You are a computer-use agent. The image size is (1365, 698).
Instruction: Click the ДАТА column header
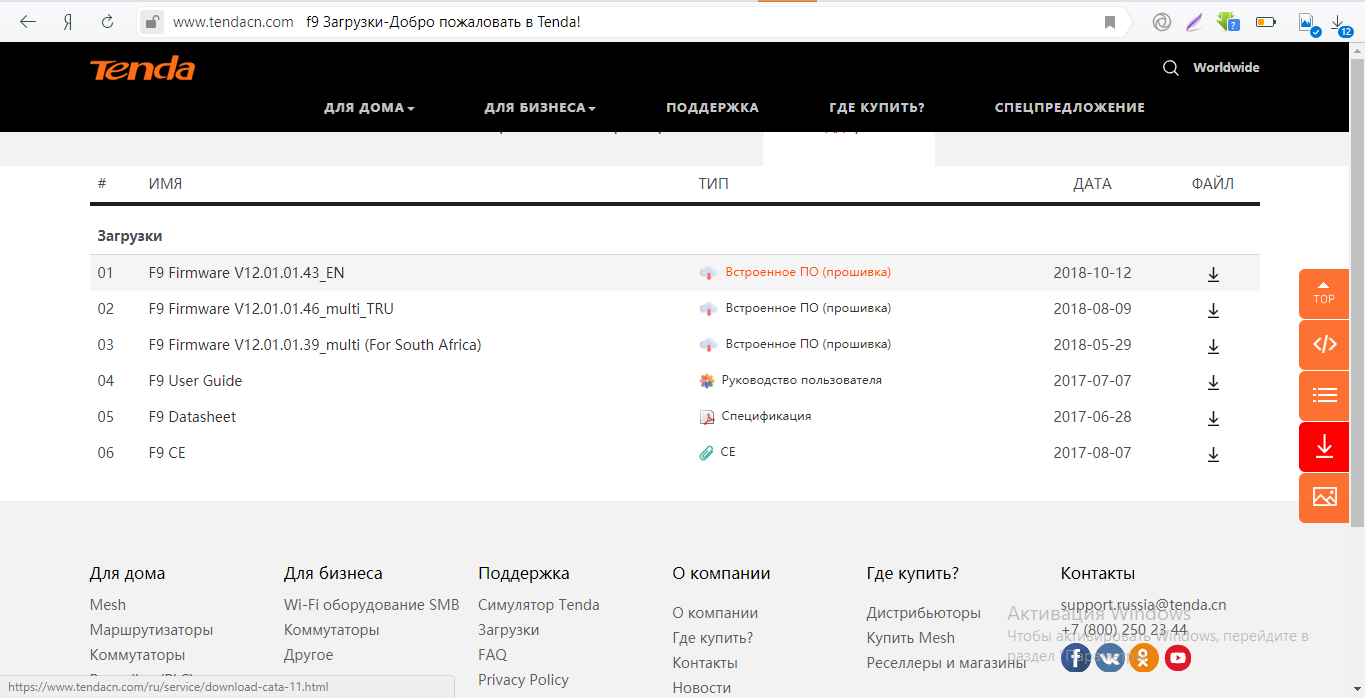[1092, 184]
